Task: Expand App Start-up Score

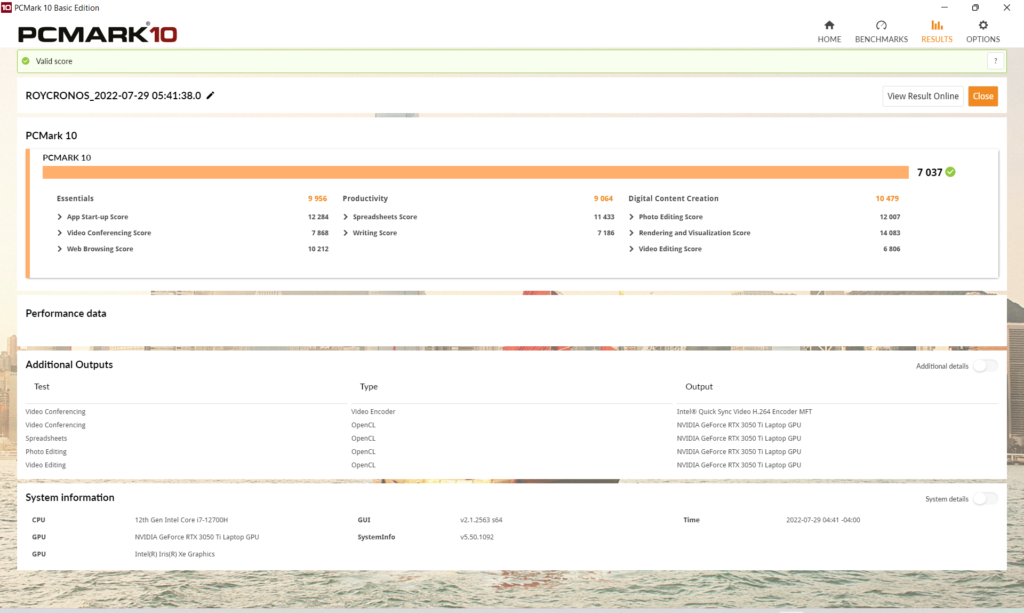Action: (59, 217)
